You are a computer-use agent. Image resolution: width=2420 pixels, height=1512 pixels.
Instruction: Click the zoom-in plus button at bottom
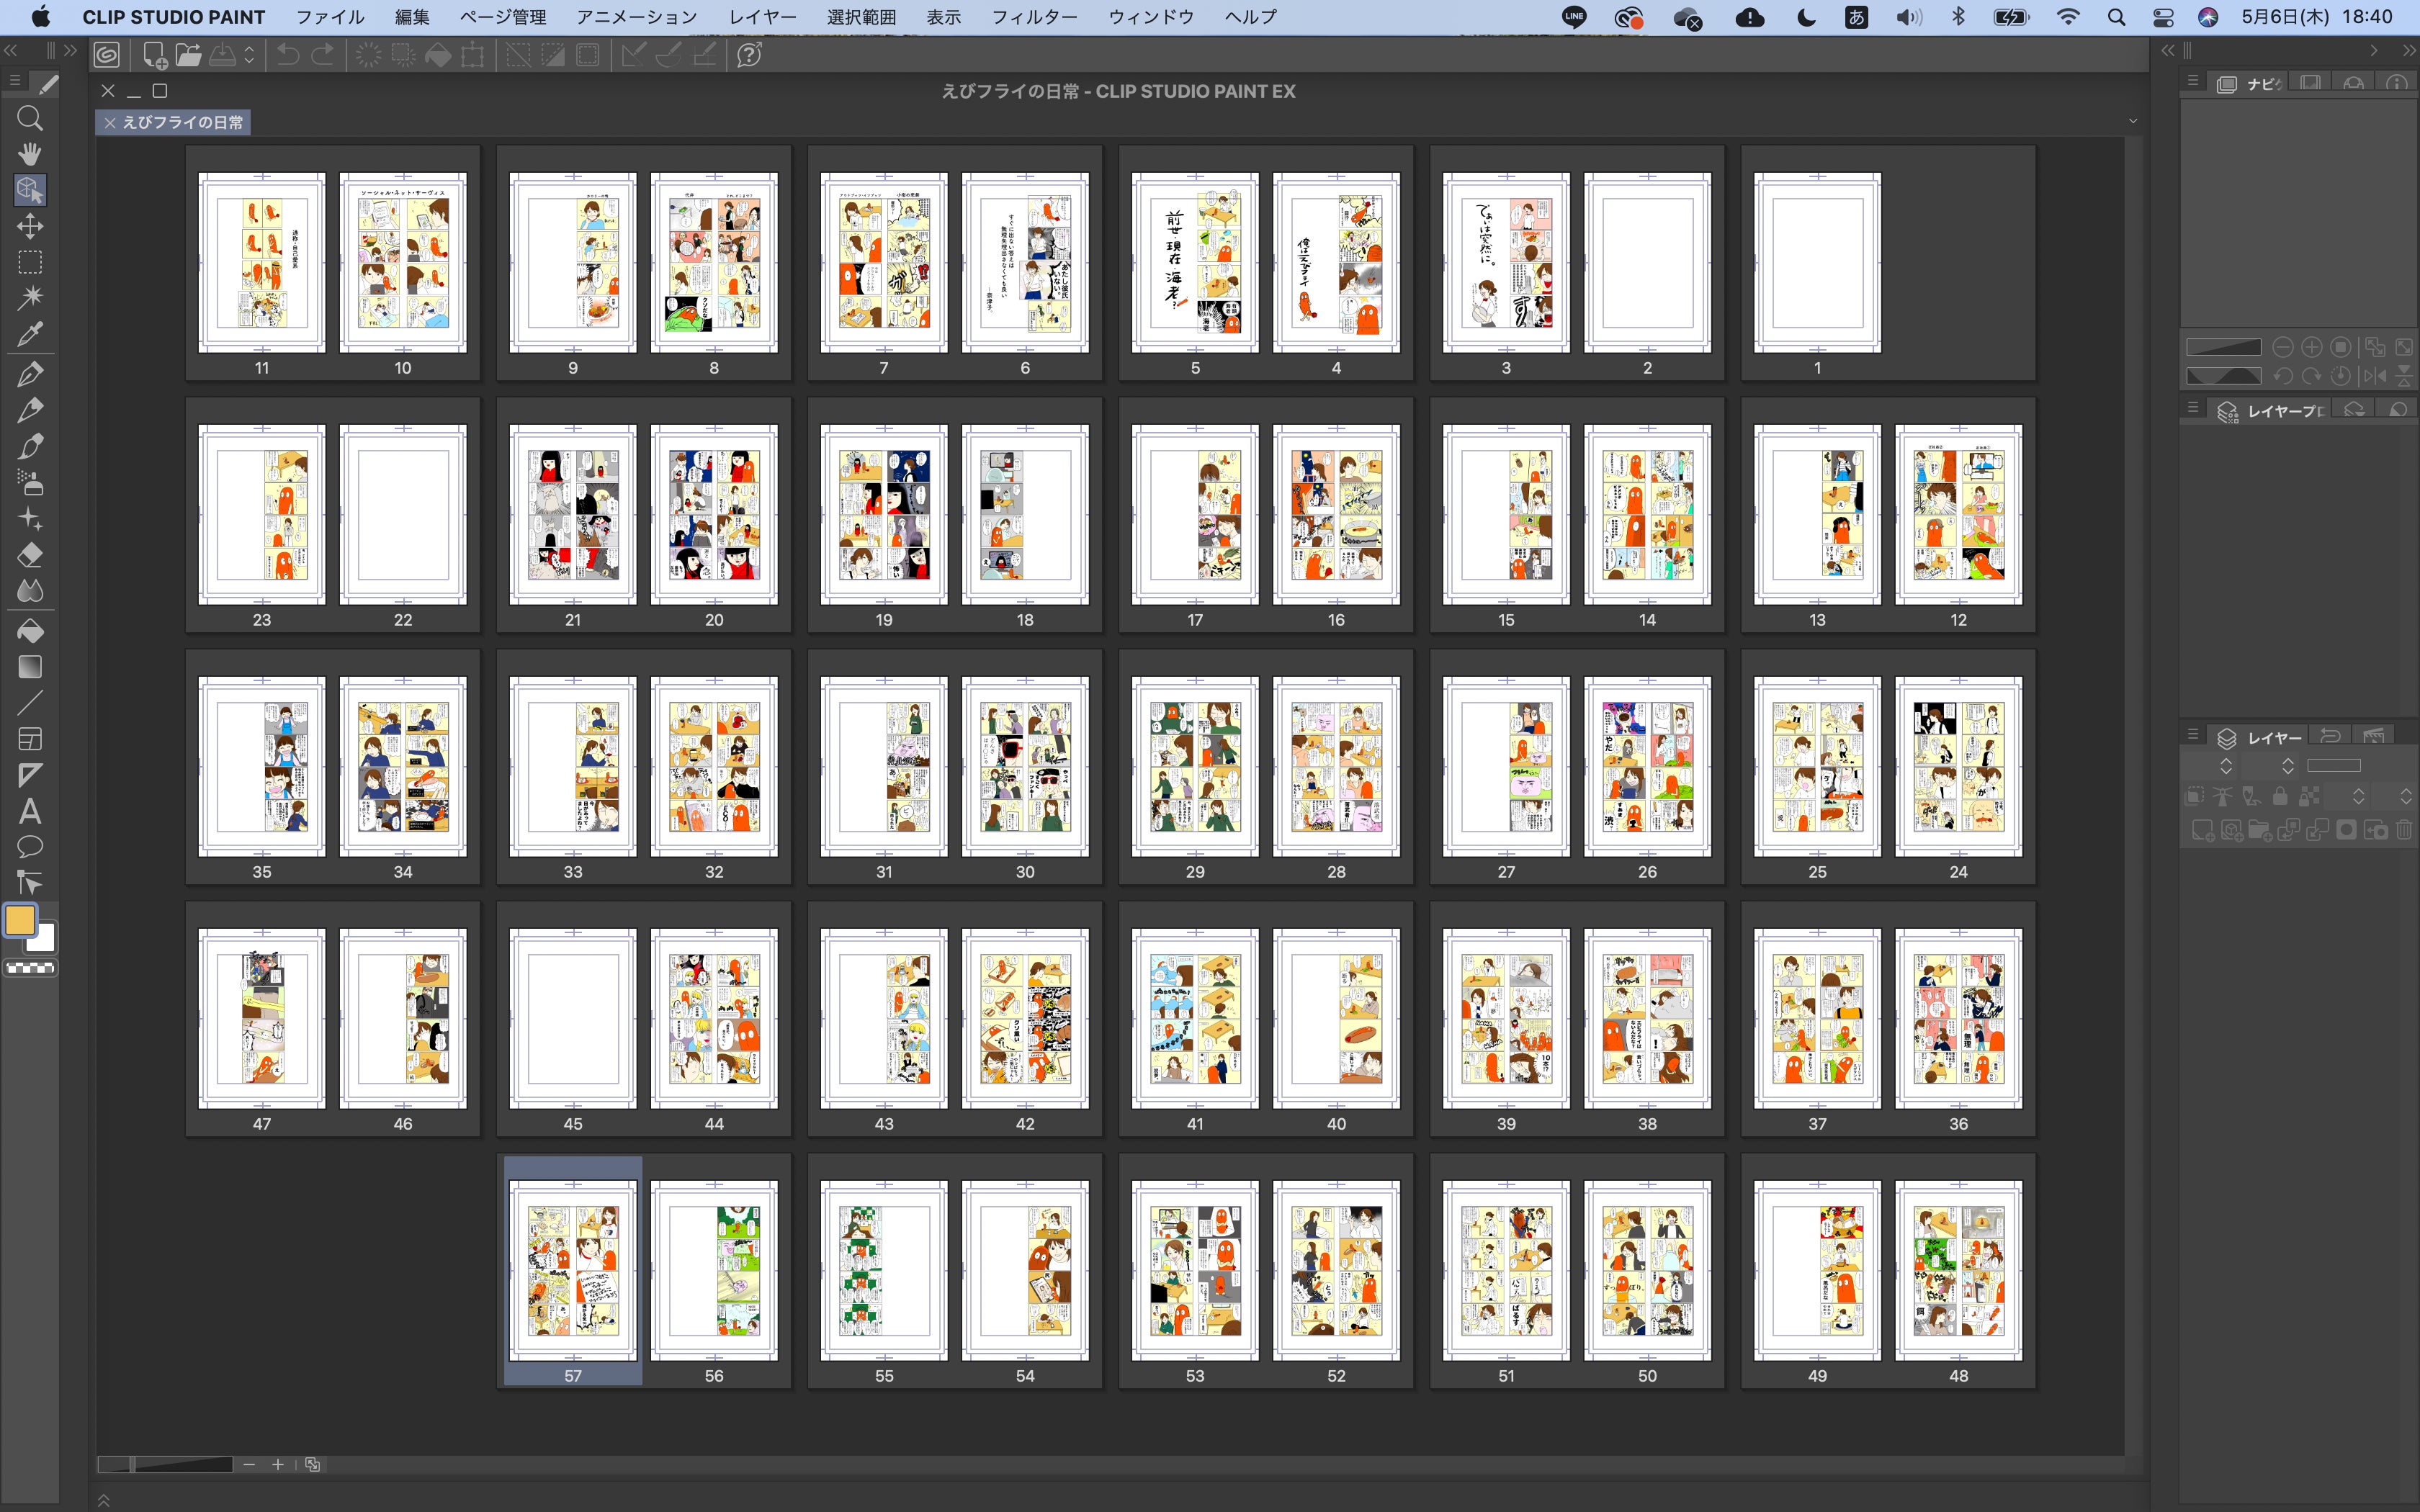point(278,1464)
